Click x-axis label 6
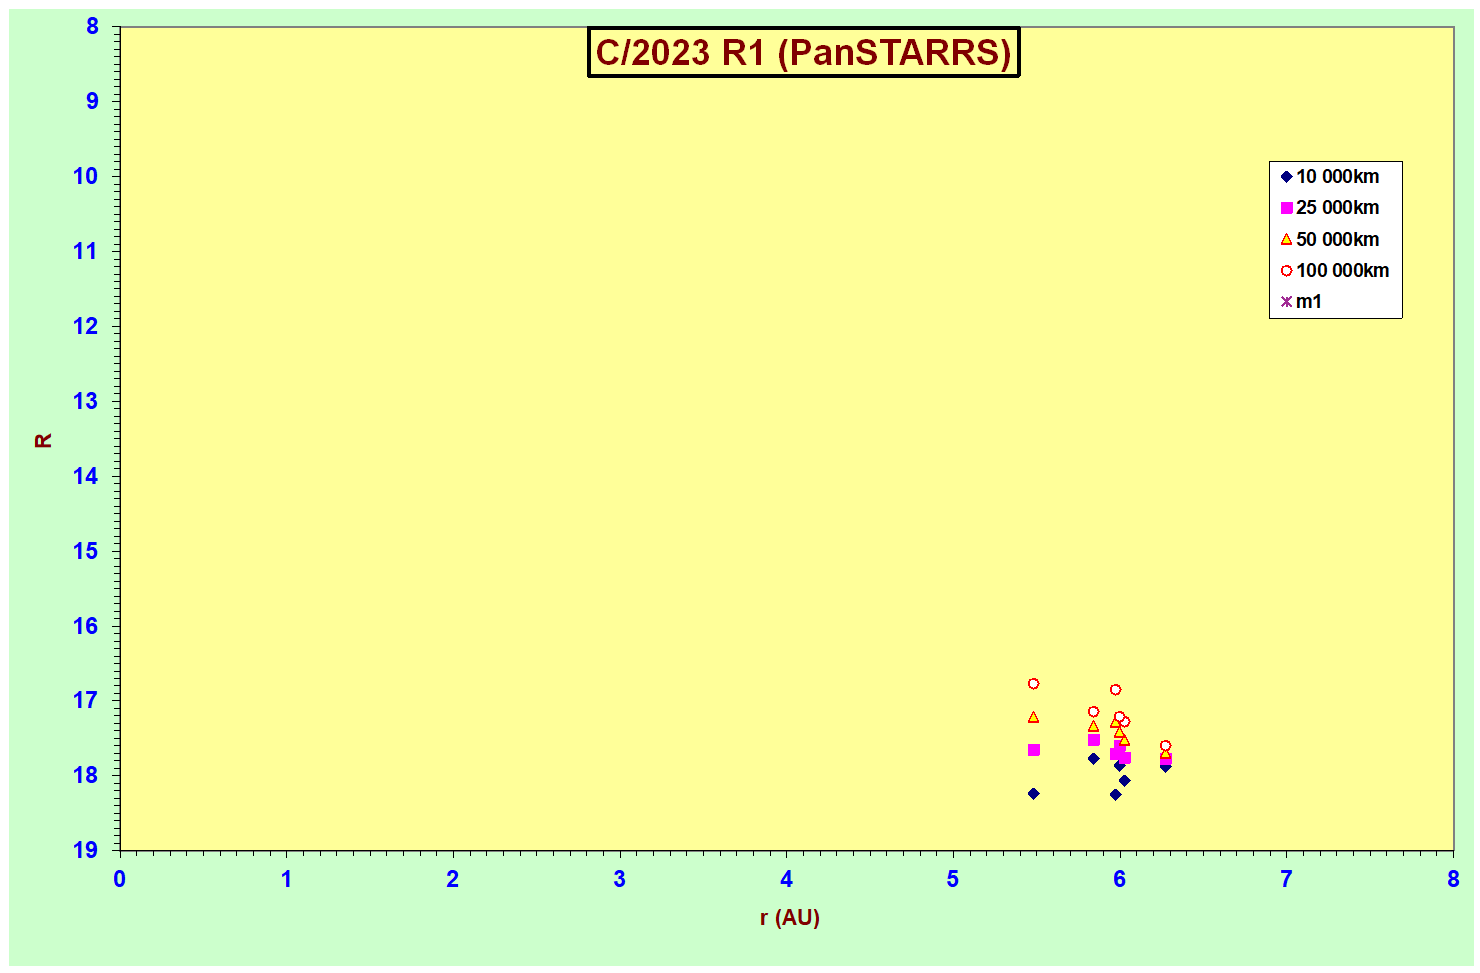 pos(1120,879)
